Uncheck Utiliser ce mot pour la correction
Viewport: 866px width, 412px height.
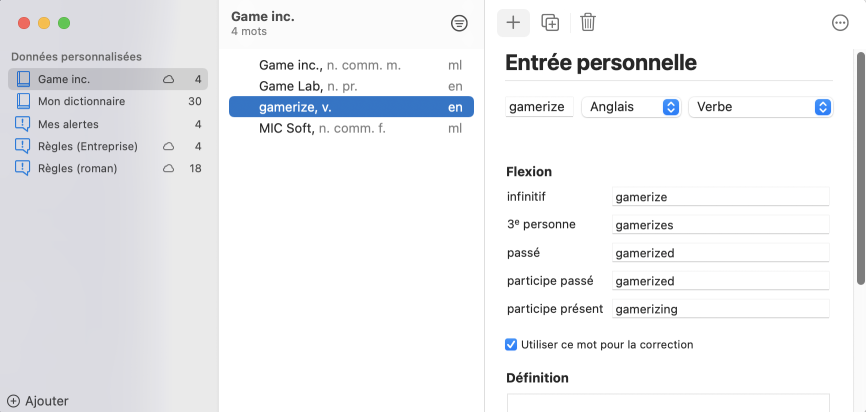point(512,344)
